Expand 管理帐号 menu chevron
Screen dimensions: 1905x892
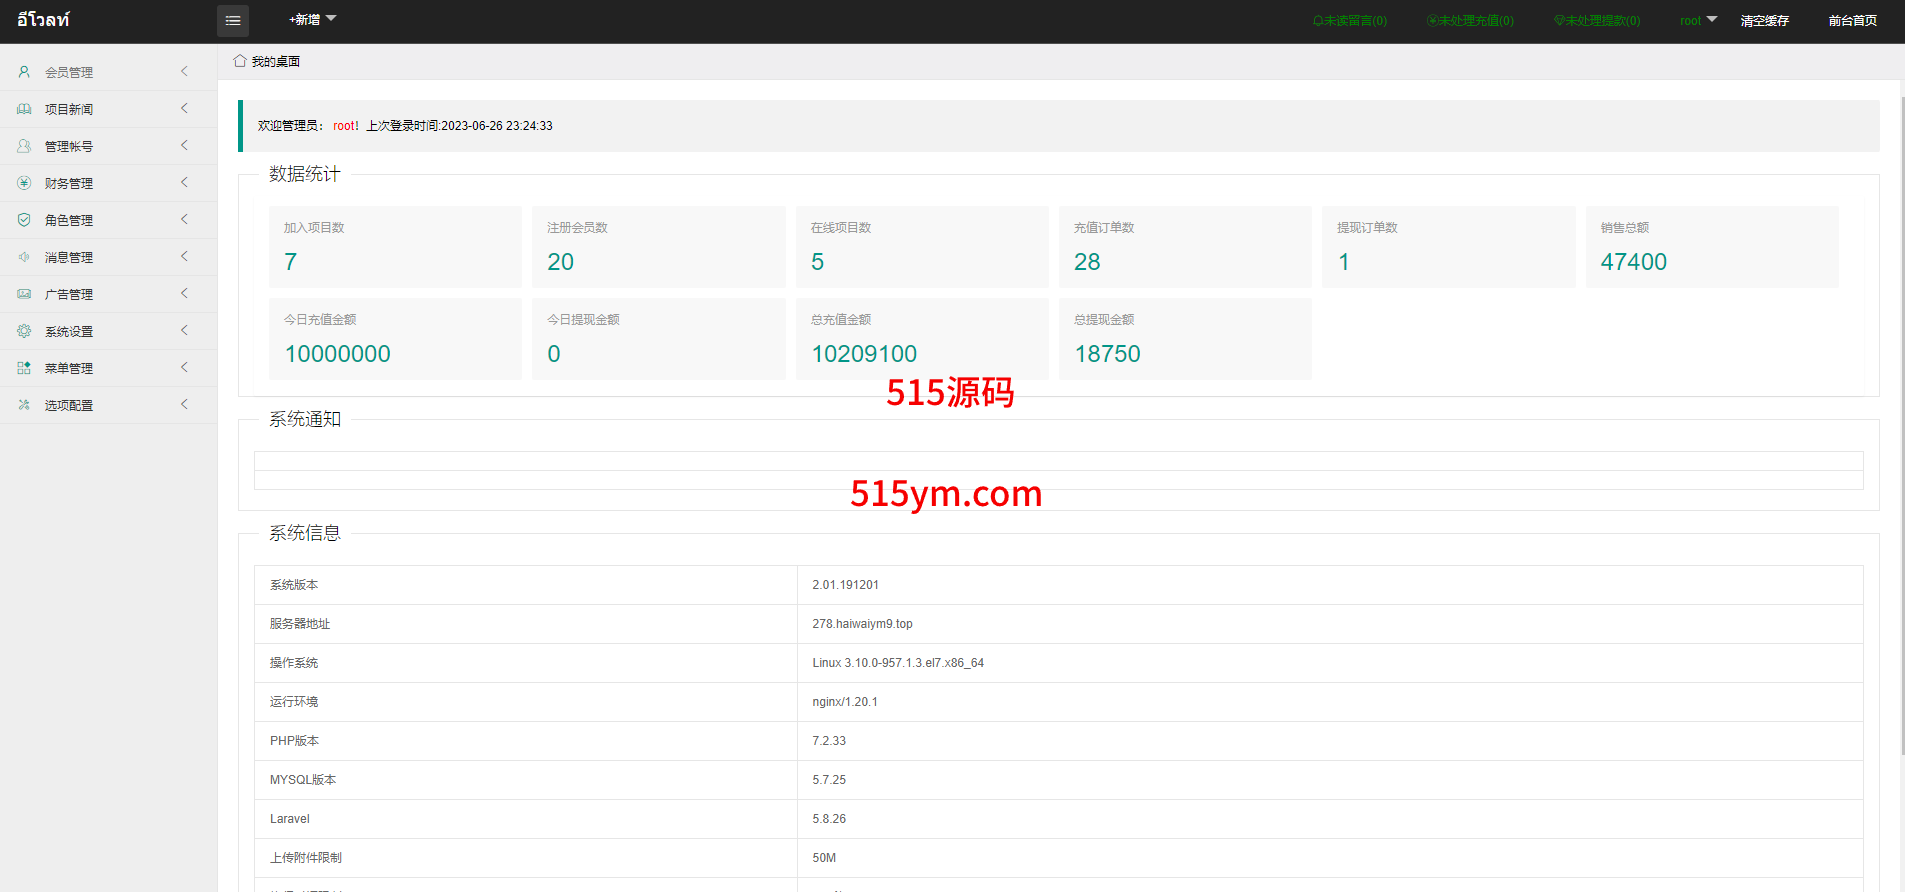[184, 146]
